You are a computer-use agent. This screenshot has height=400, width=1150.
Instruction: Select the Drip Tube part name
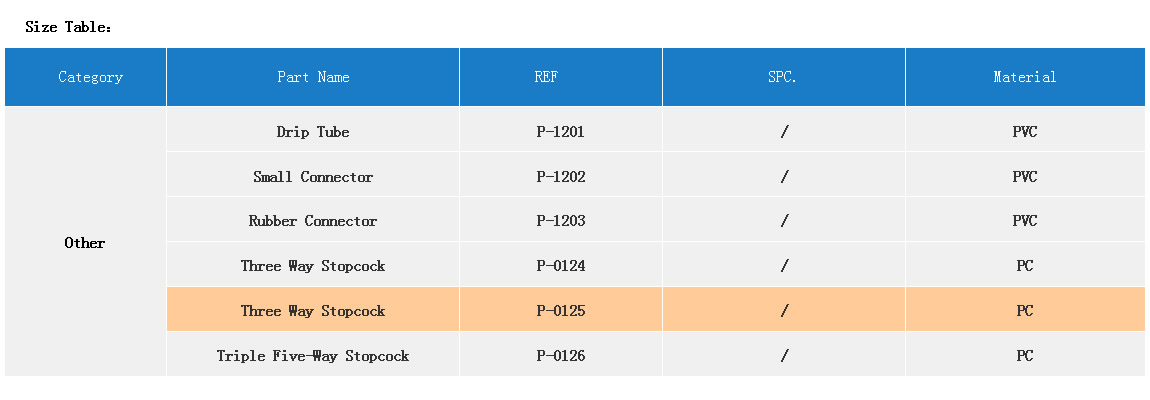pos(313,132)
